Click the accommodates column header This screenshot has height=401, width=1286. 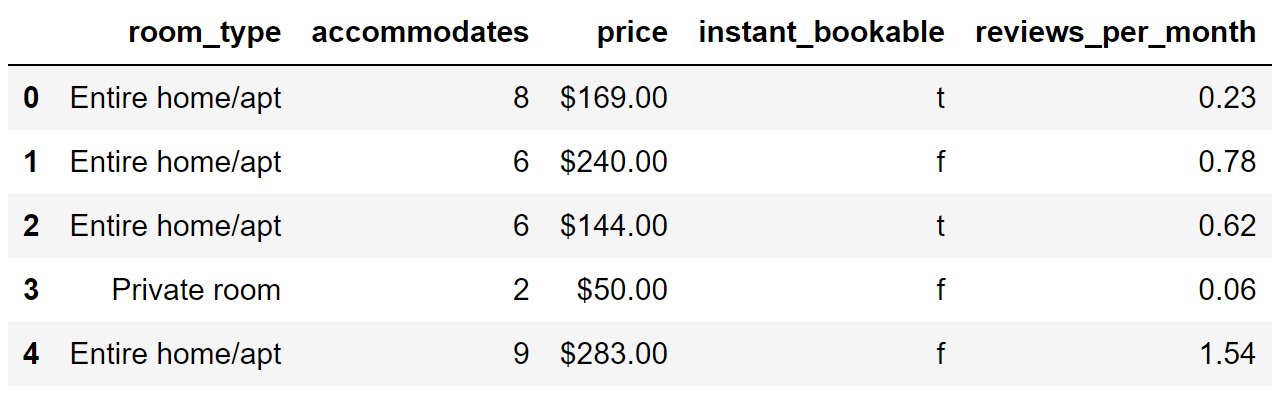click(x=420, y=33)
